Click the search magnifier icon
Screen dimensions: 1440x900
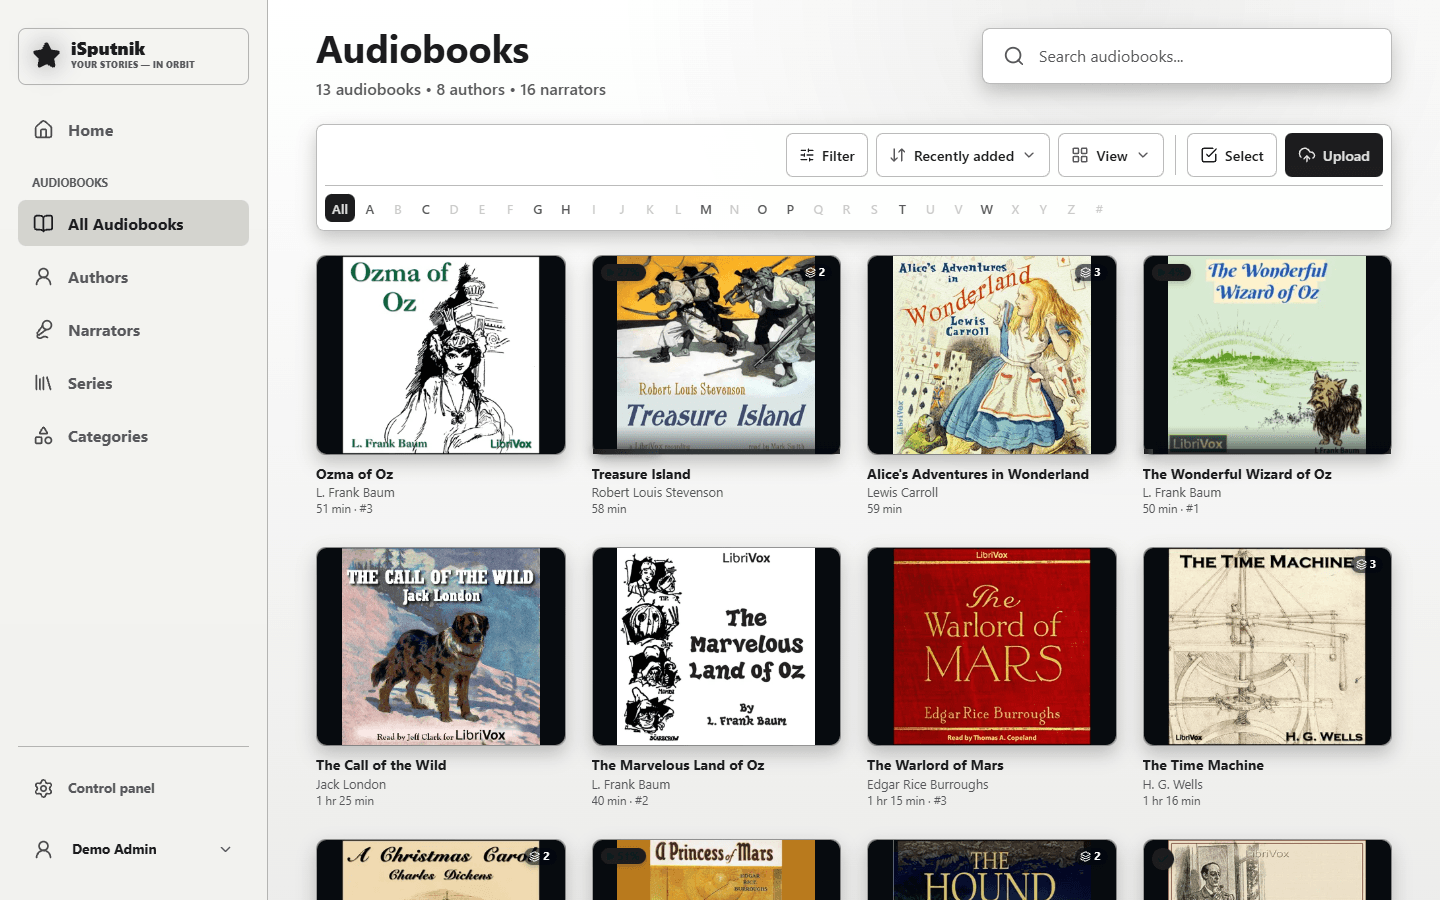[x=1014, y=56]
